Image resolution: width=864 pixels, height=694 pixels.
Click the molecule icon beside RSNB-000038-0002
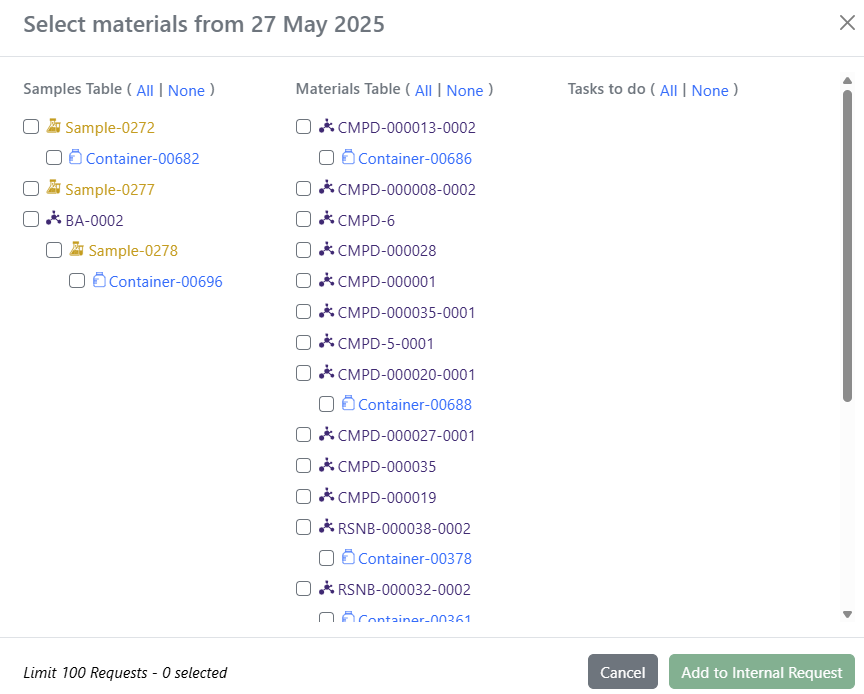(326, 527)
